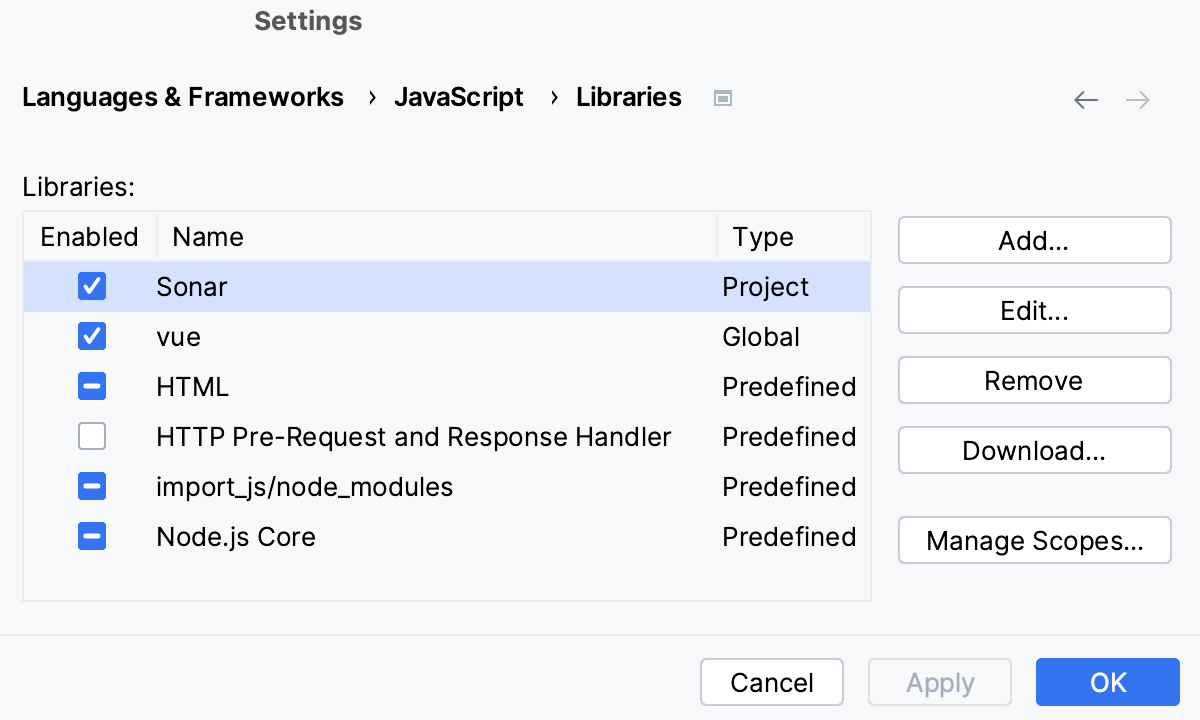Toggle the Node.js Core library
This screenshot has height=720, width=1200.
tap(91, 536)
